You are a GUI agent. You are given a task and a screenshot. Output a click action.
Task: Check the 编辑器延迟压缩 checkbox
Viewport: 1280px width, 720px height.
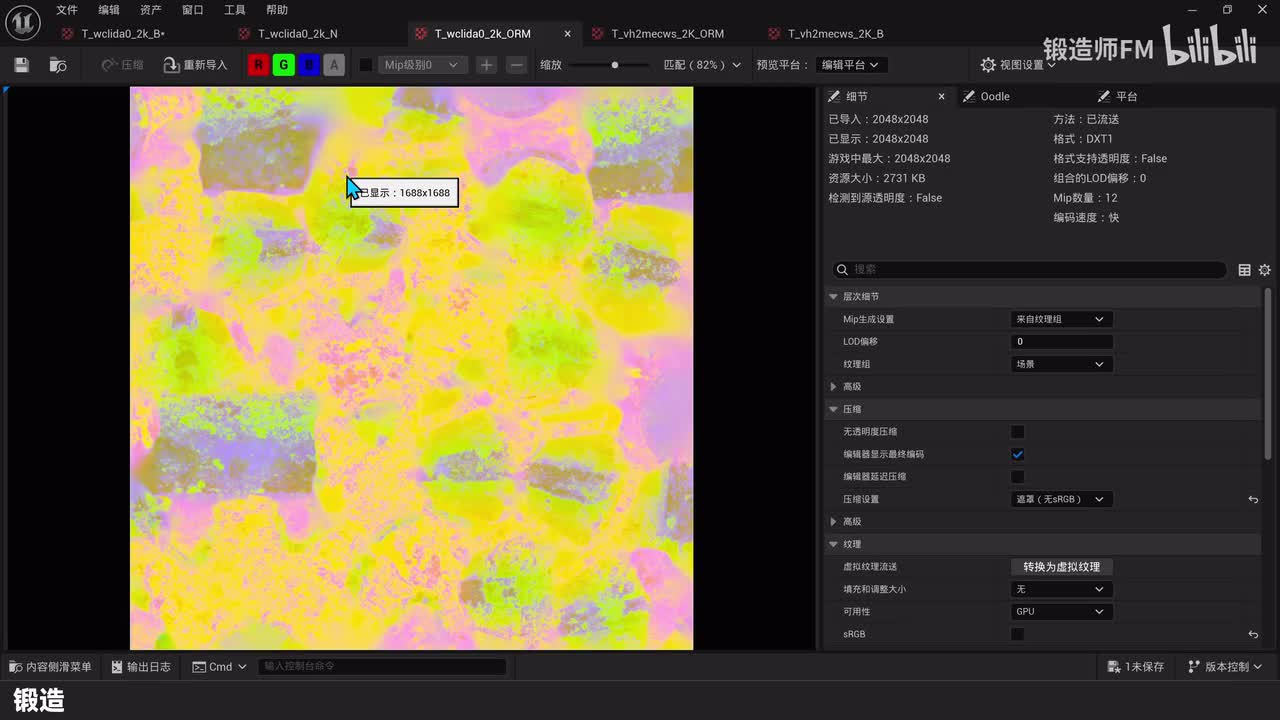point(1017,477)
